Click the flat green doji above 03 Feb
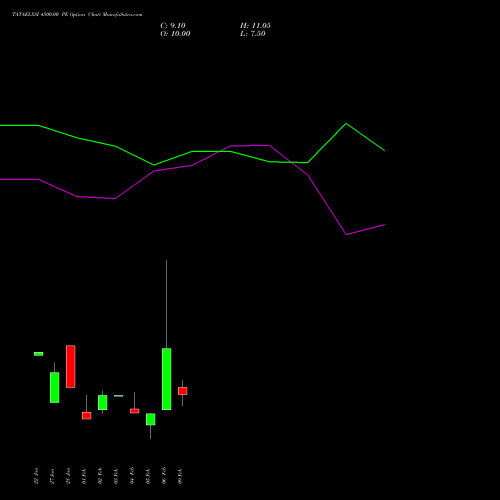Screen dimensions: 500x500 point(119,396)
